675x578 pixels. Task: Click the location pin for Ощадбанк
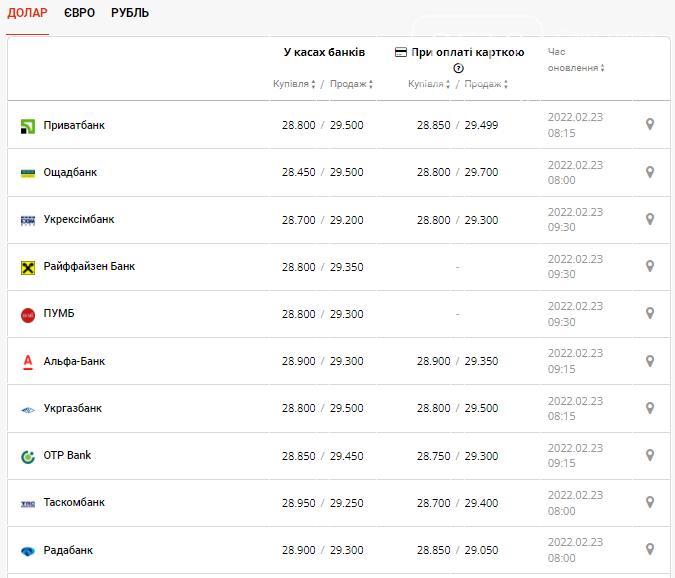tap(650, 172)
